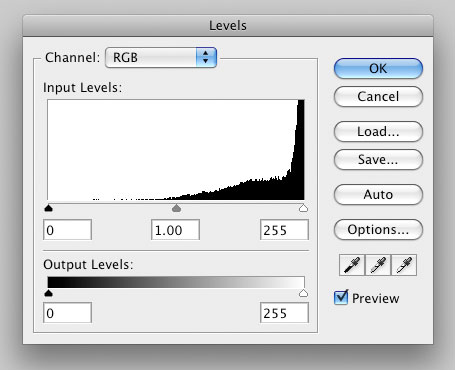455x370 pixels.
Task: Click the Load... button
Action: (378, 132)
